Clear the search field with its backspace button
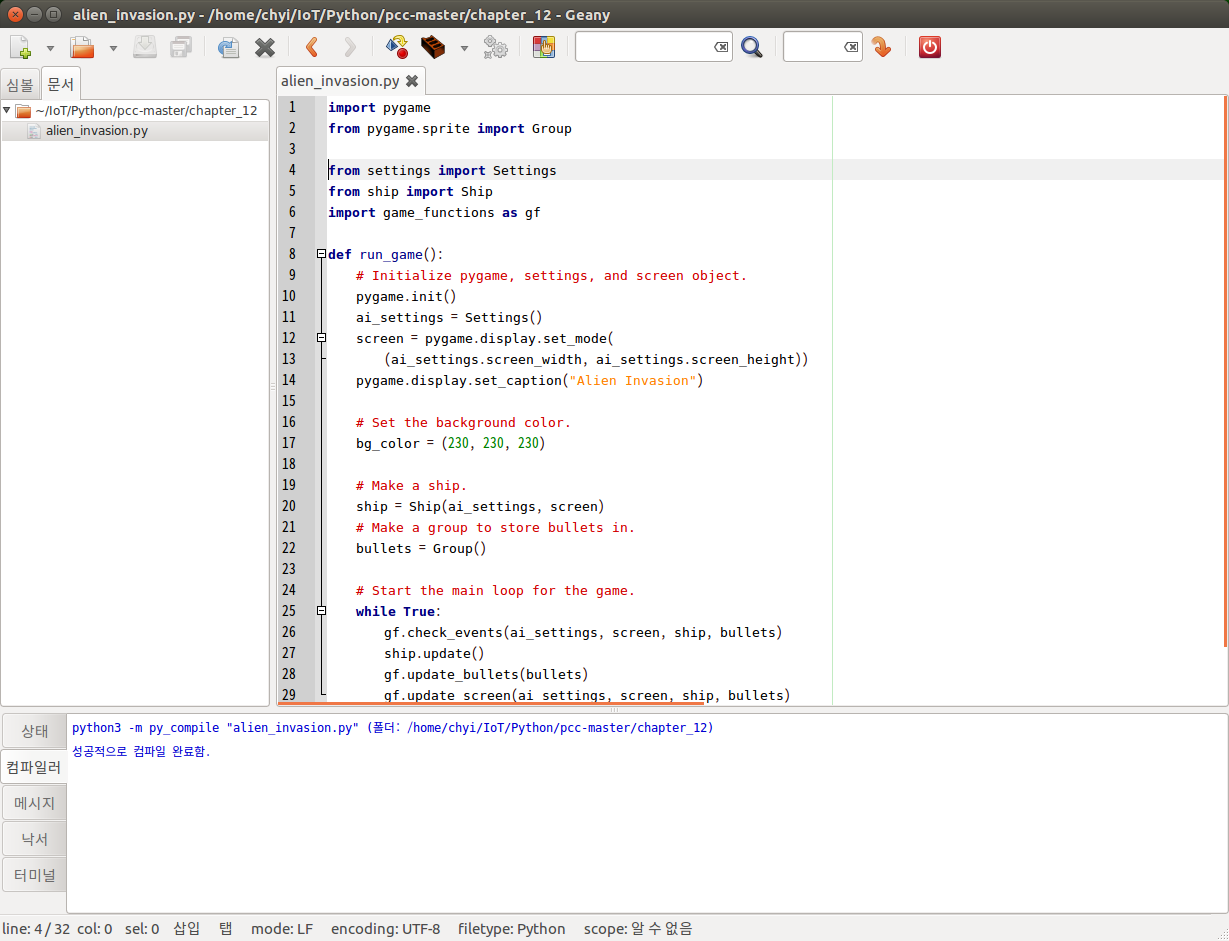 [721, 46]
